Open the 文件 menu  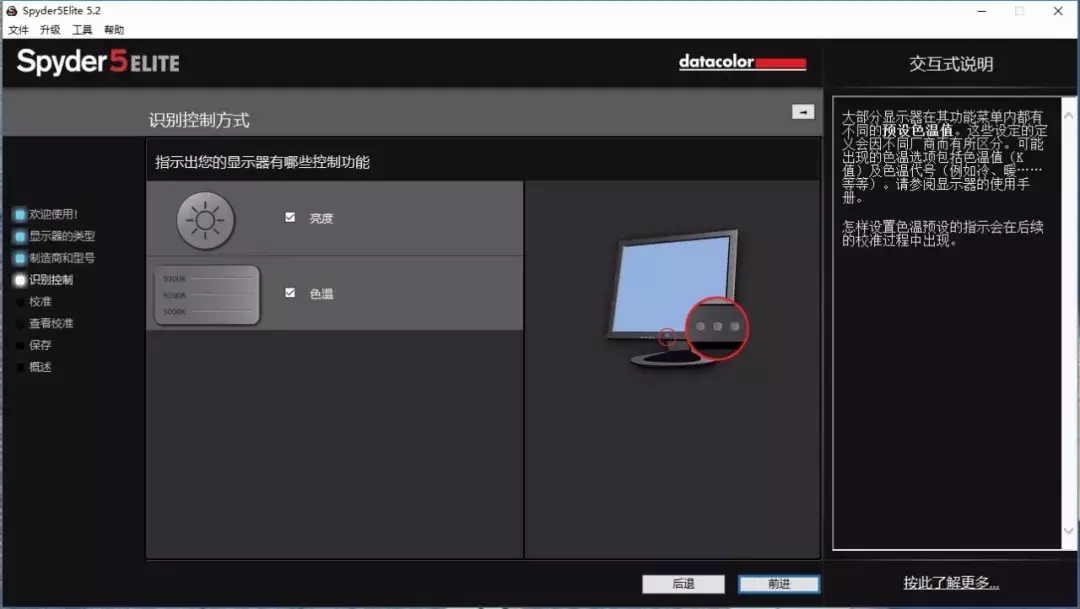click(19, 30)
